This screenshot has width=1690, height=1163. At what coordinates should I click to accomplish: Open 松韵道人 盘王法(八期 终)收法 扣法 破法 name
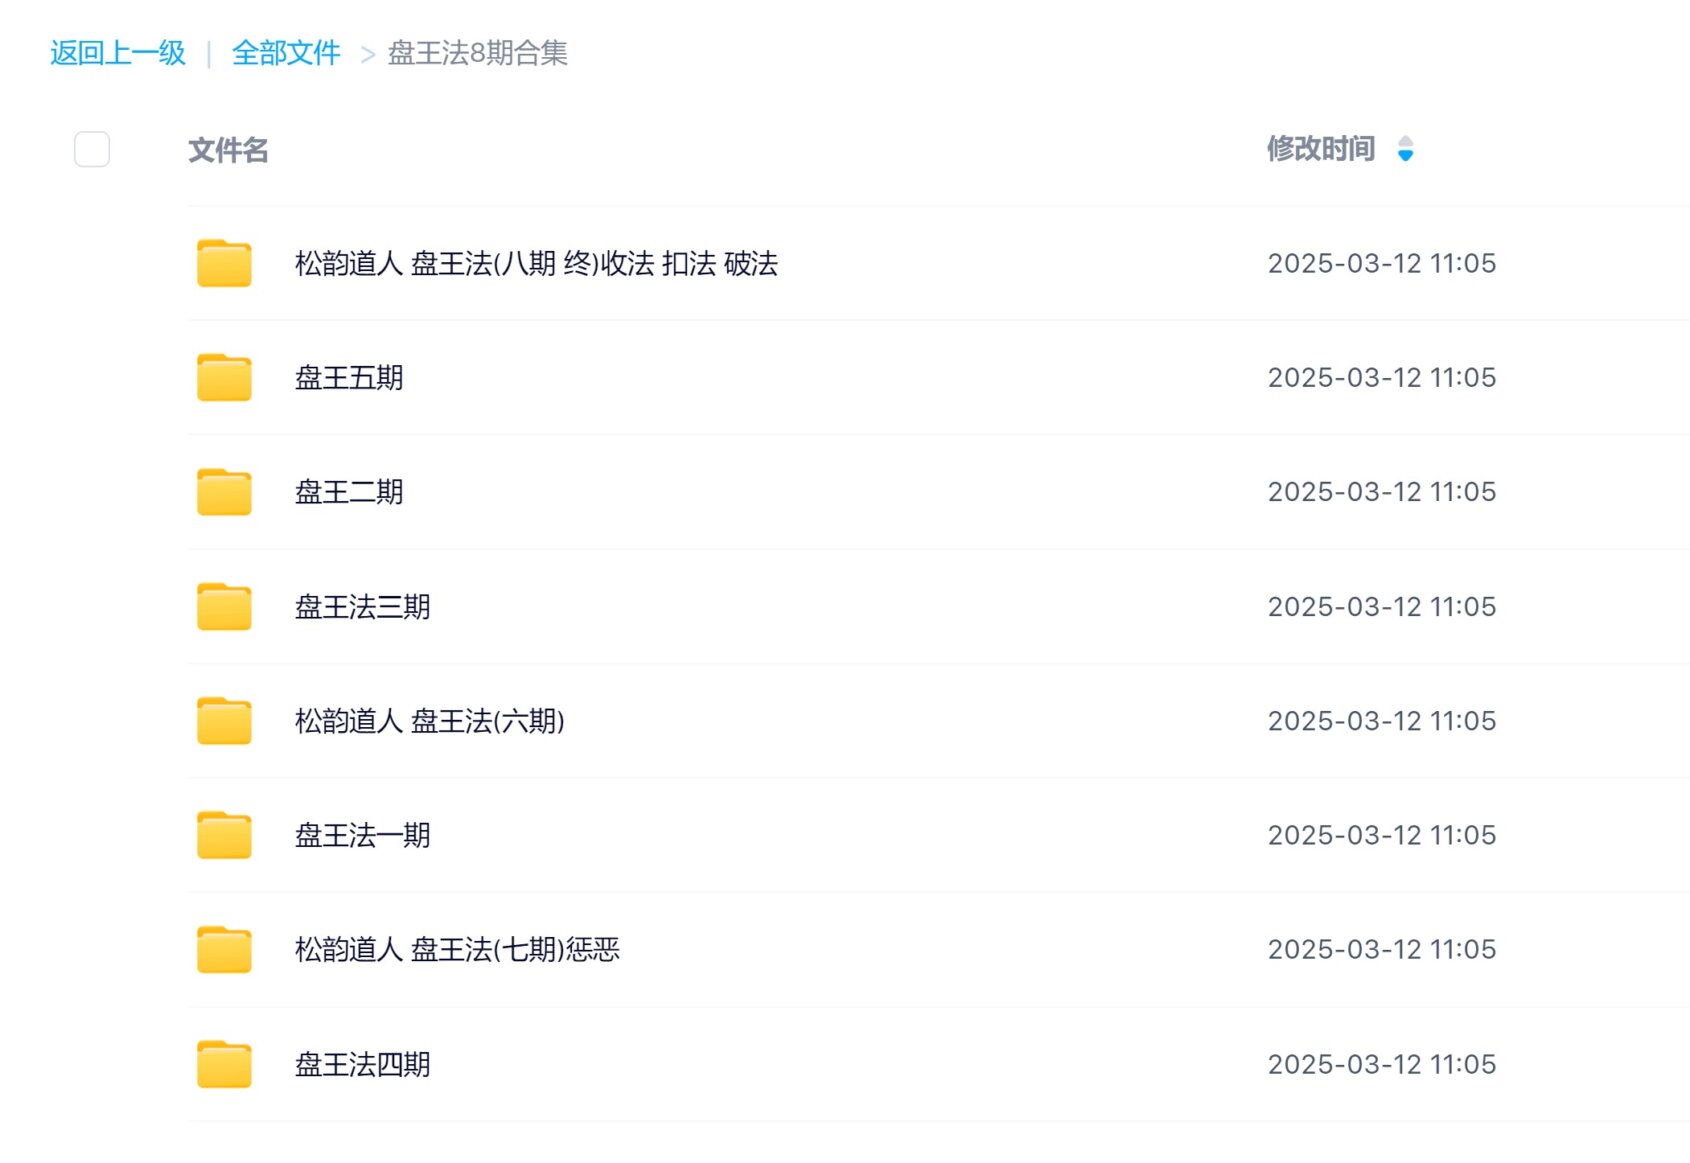pos(536,264)
